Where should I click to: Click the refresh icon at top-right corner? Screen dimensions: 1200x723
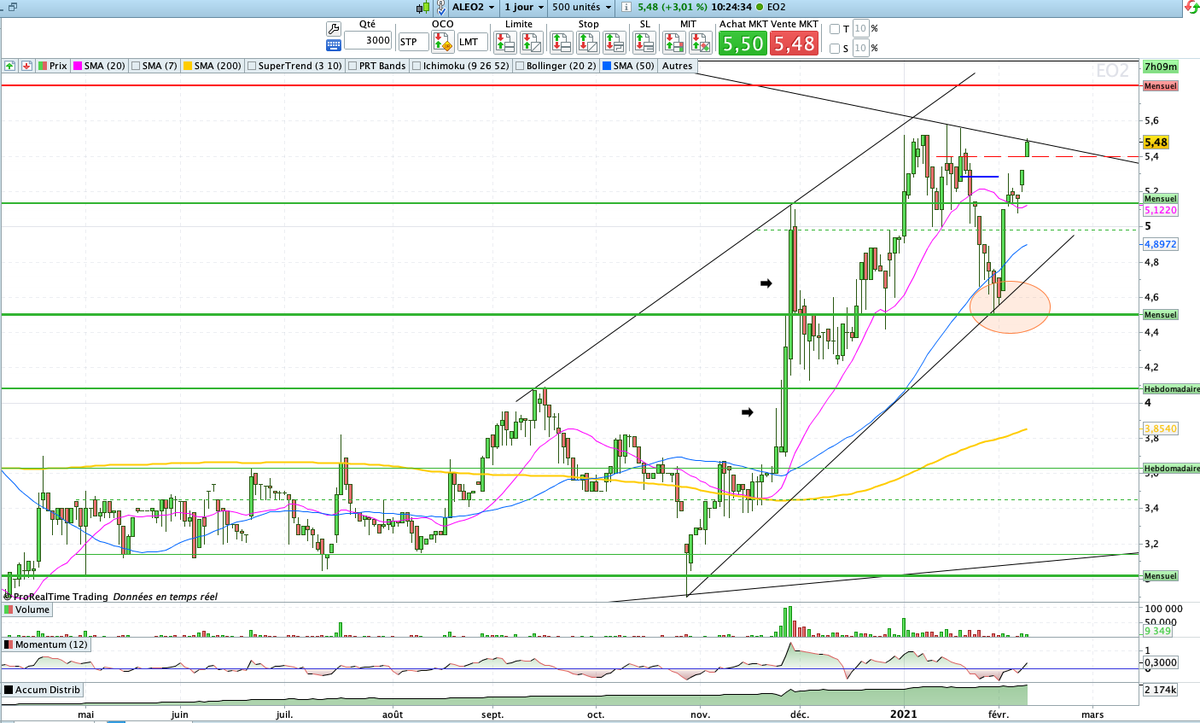(x=1191, y=6)
